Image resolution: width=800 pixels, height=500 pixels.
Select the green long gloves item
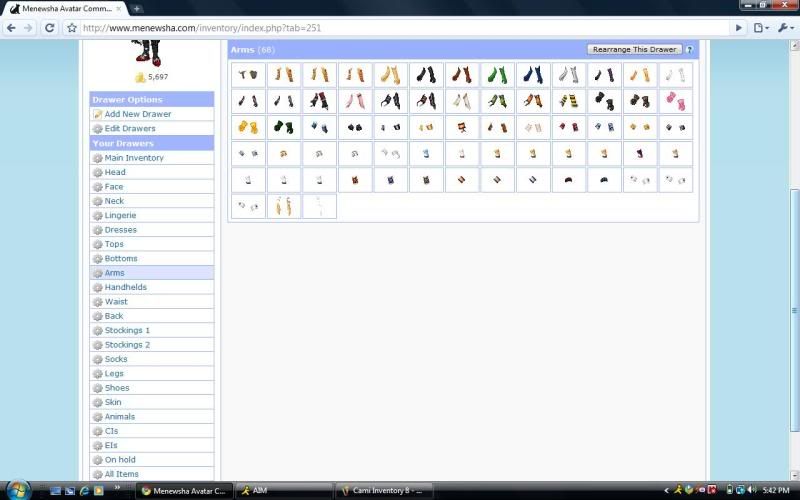coord(497,75)
